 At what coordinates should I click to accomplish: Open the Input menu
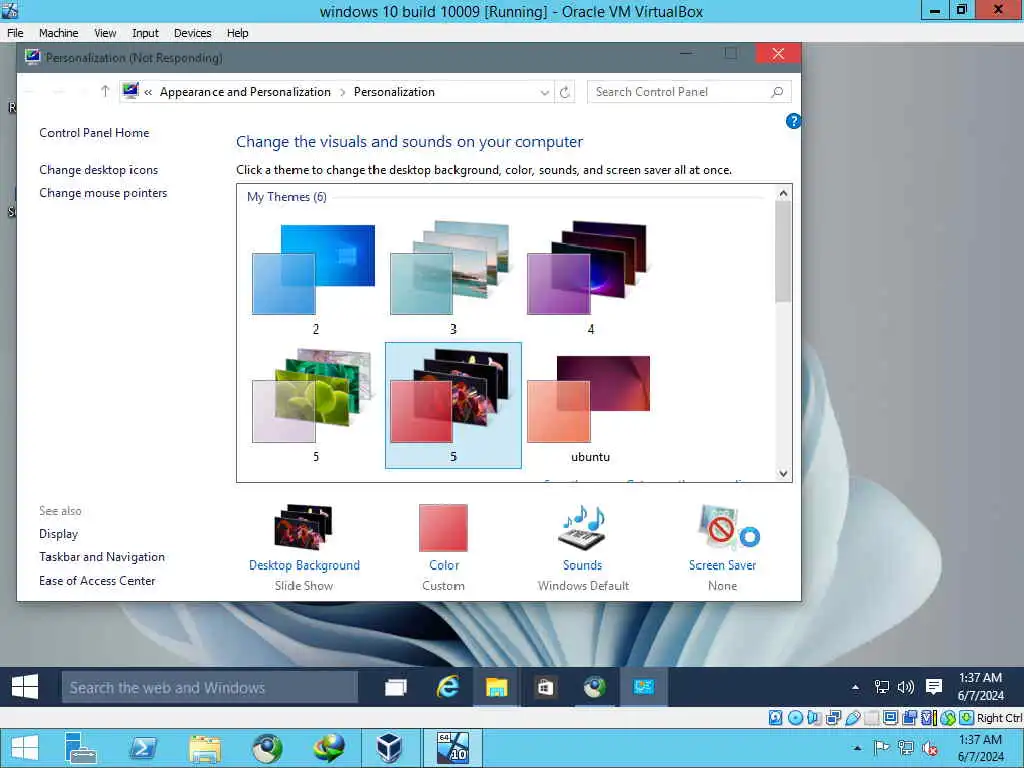click(x=145, y=33)
